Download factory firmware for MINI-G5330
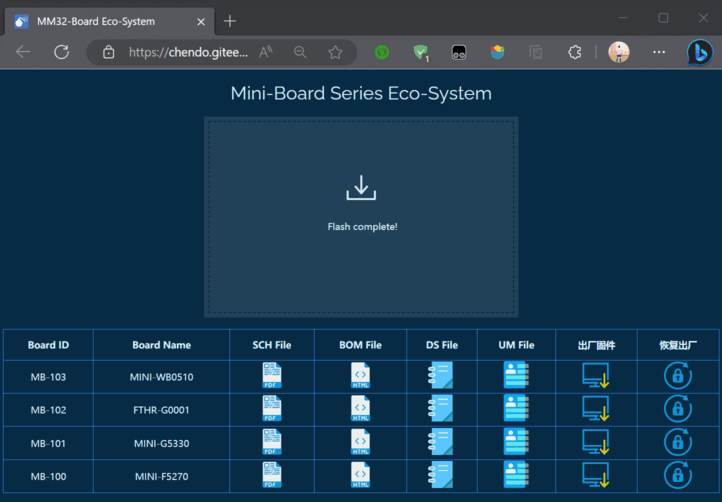This screenshot has height=502, width=722. click(596, 442)
